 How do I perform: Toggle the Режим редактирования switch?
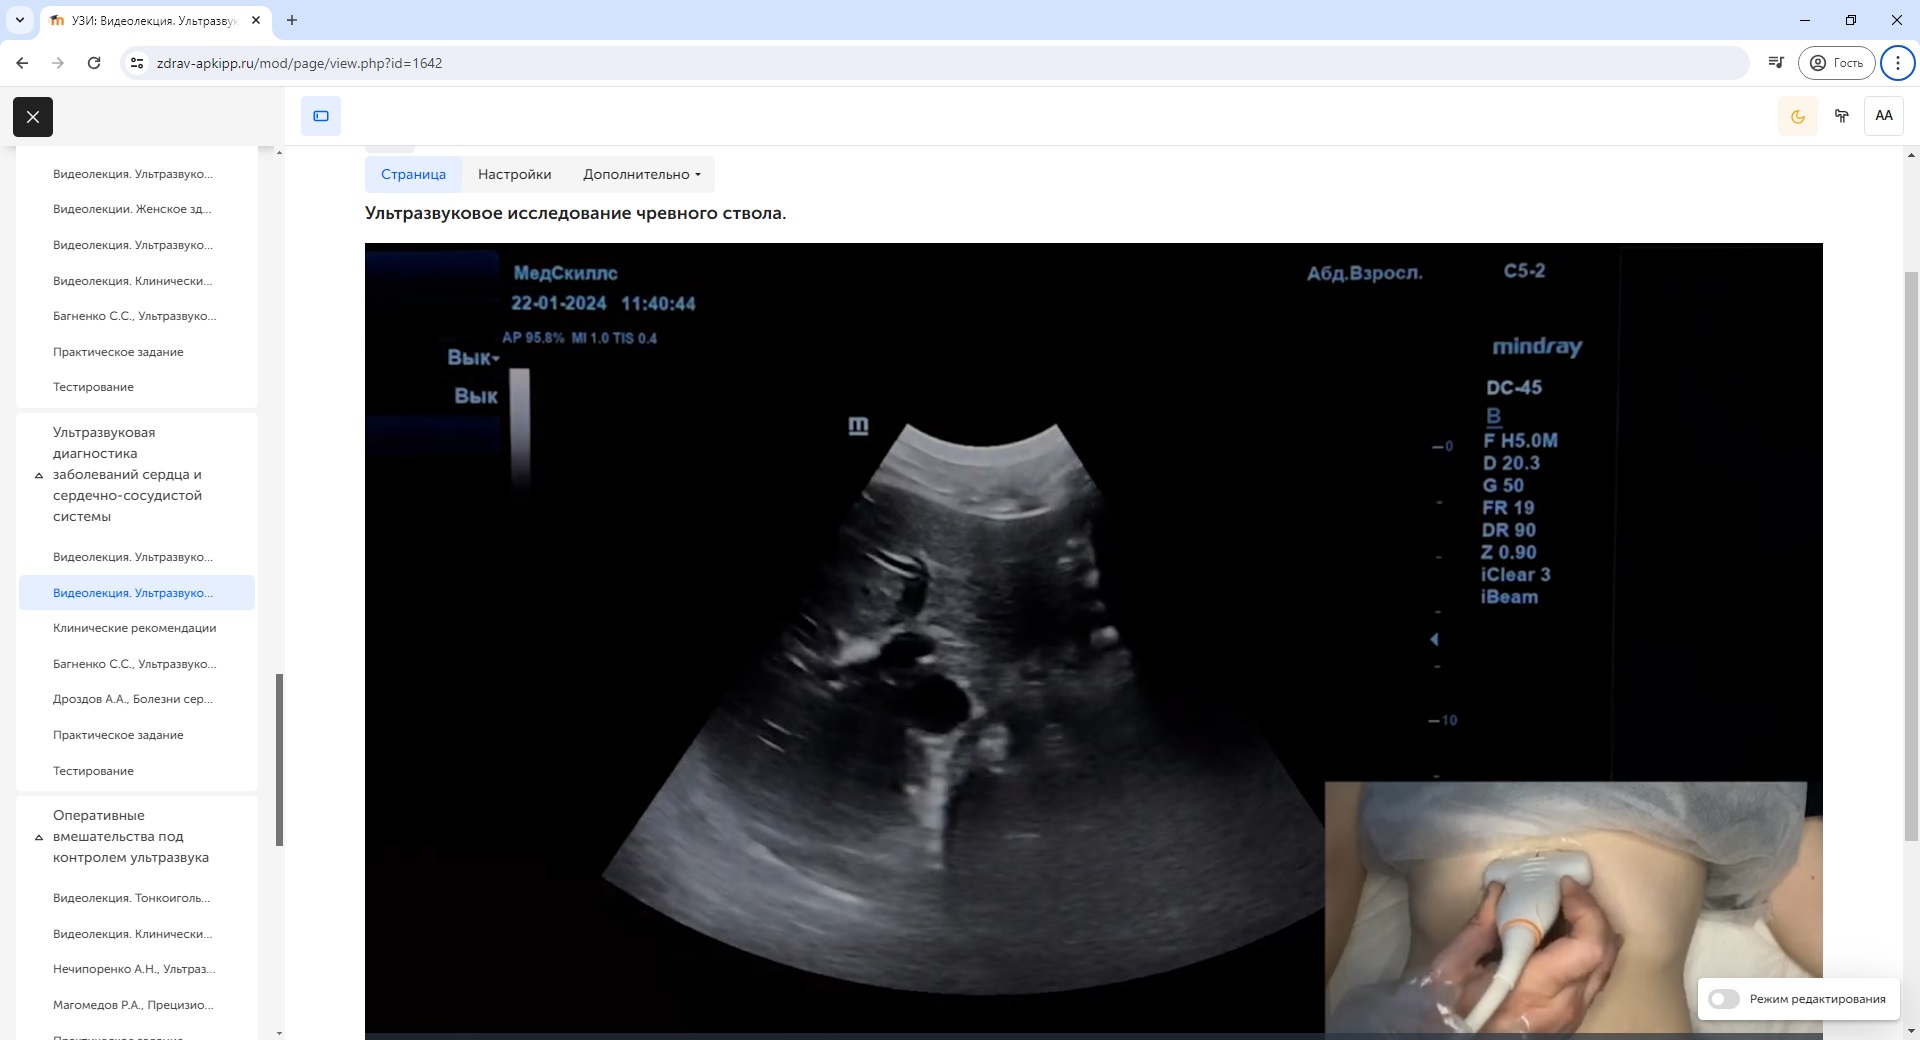tap(1724, 999)
